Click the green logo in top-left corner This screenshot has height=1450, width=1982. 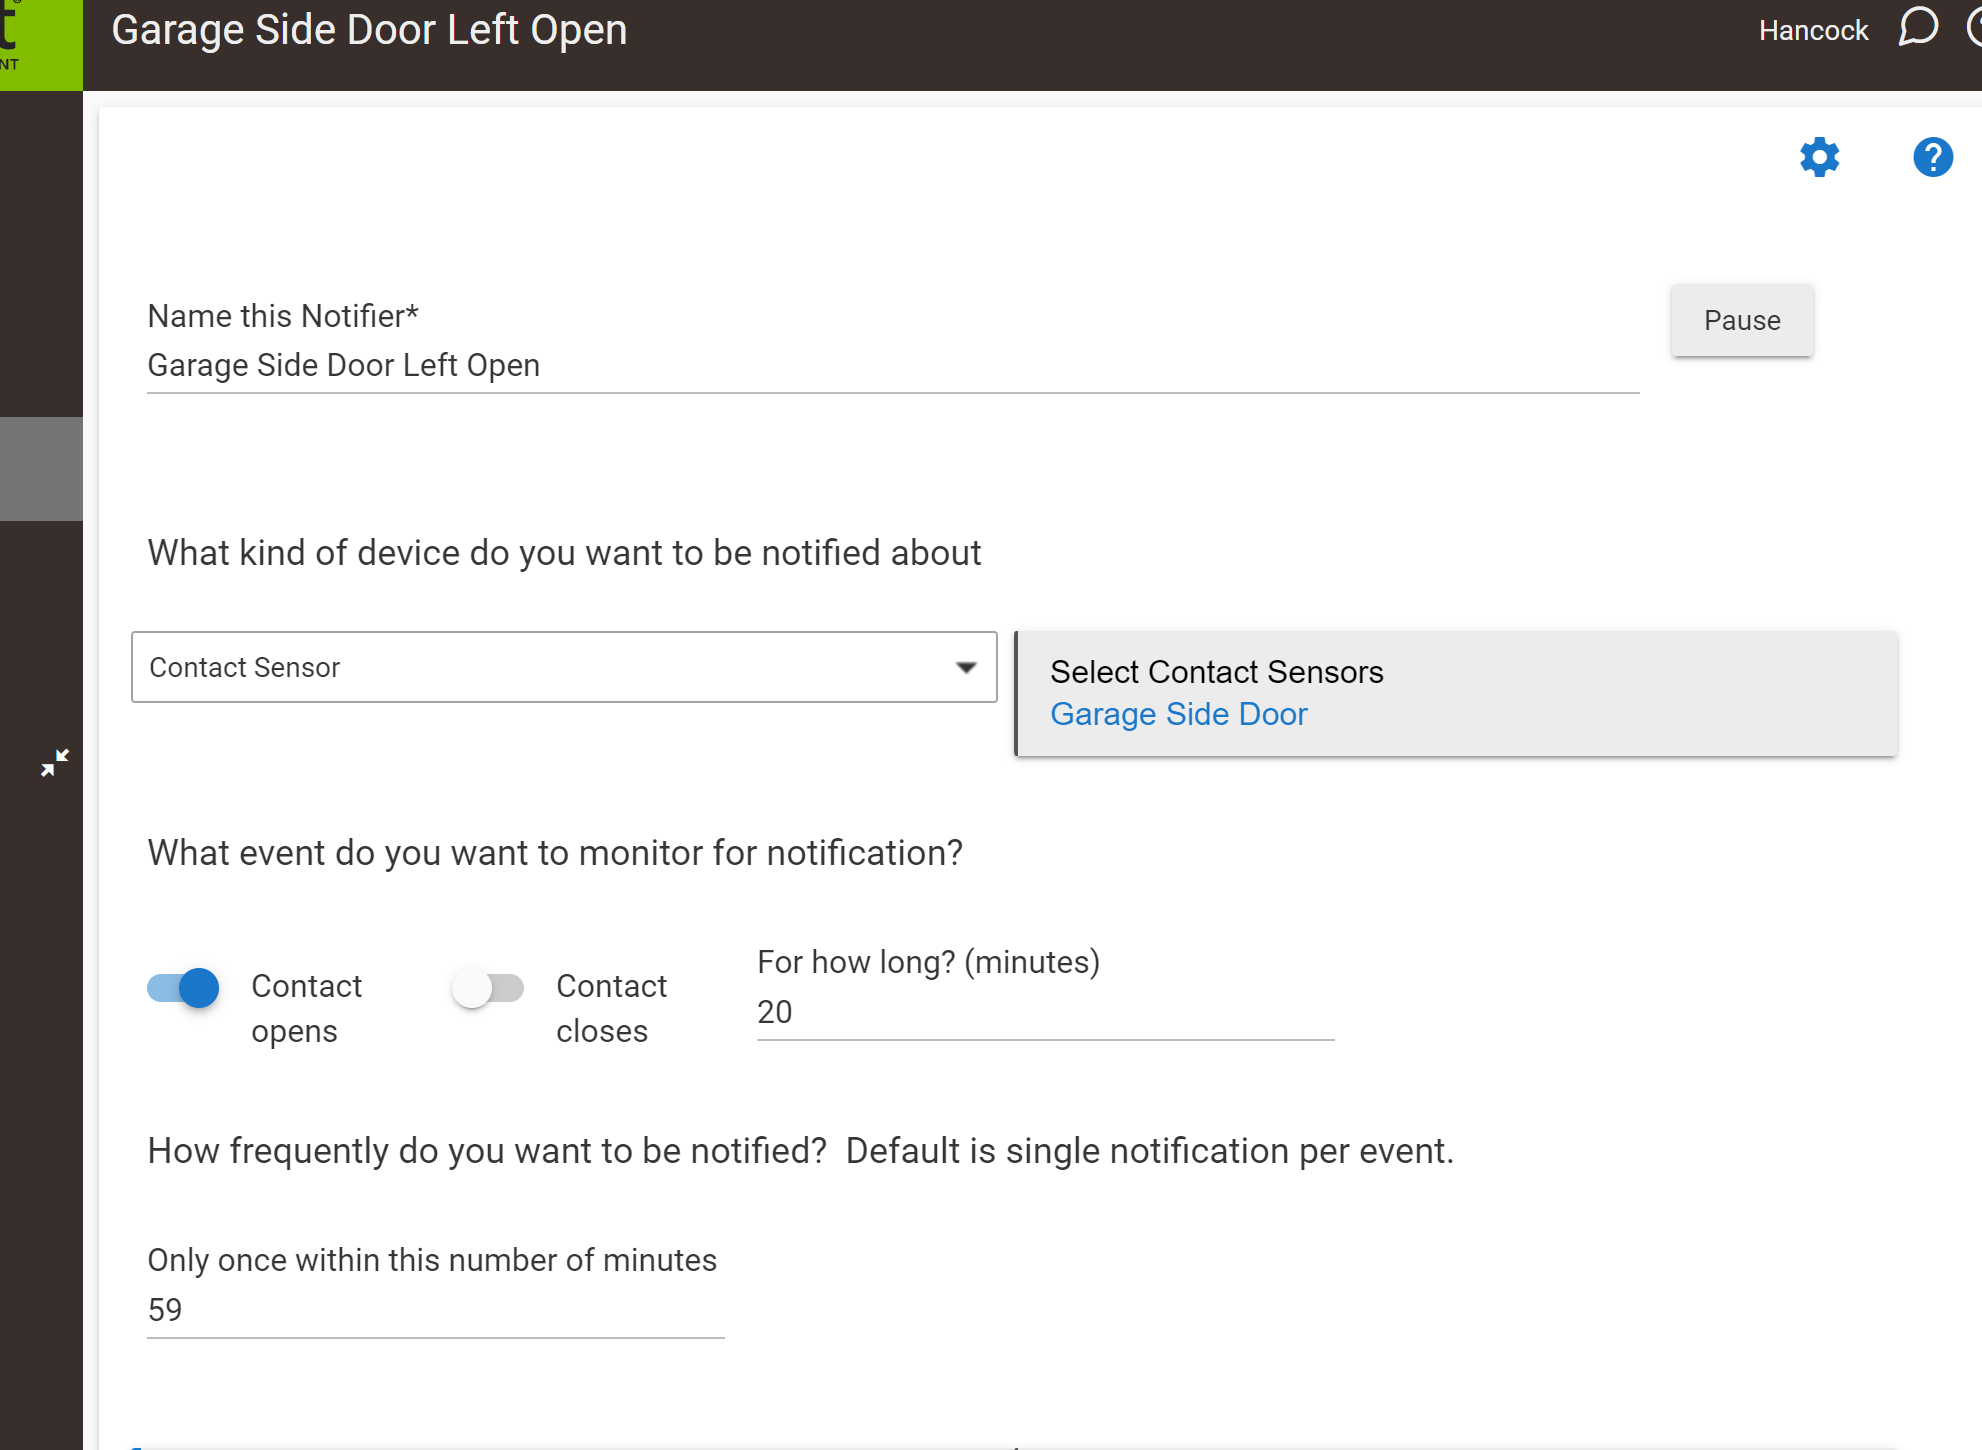[40, 44]
